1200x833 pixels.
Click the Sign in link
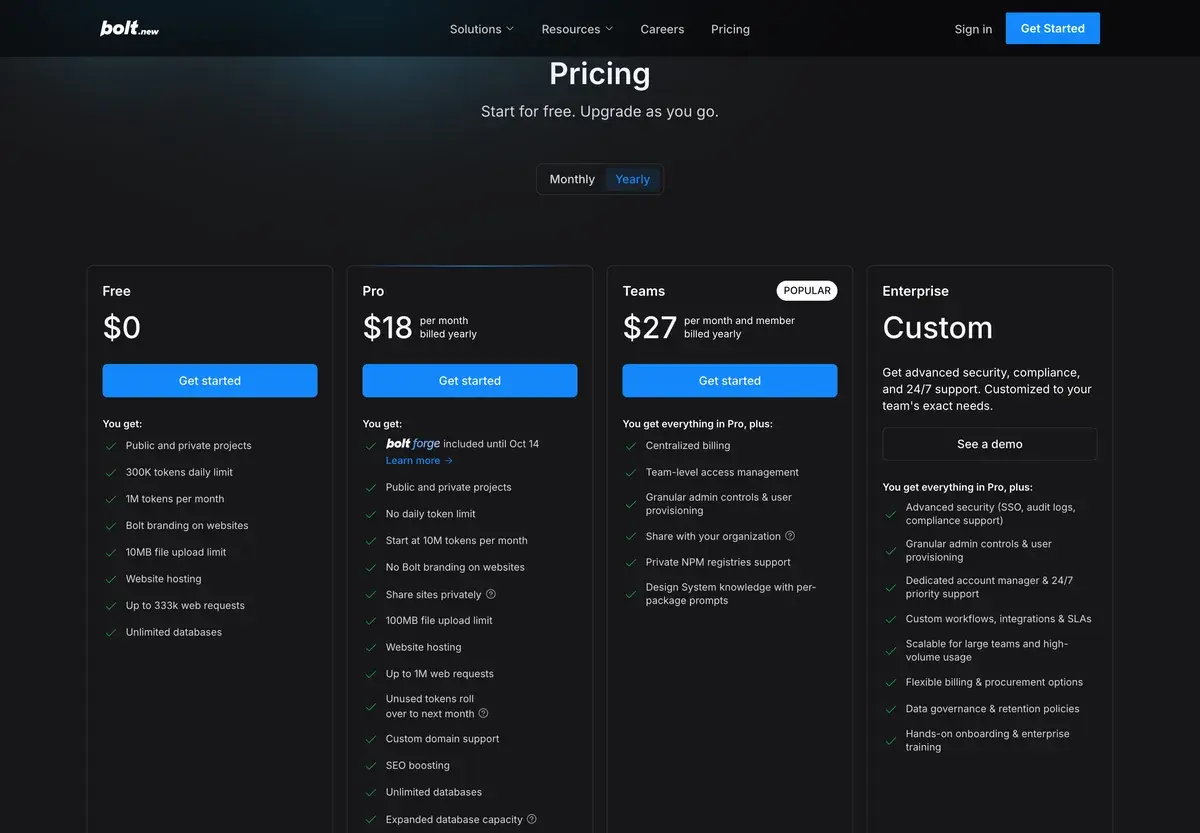pyautogui.click(x=973, y=29)
